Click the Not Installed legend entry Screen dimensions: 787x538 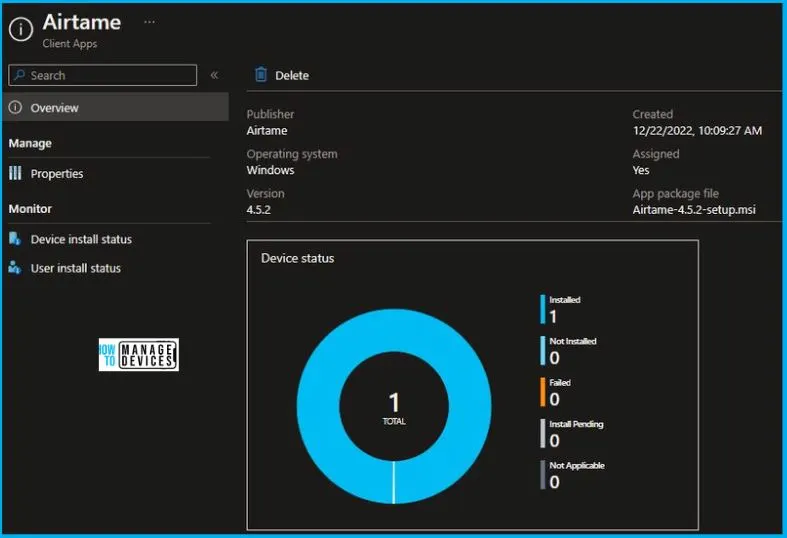[569, 351]
